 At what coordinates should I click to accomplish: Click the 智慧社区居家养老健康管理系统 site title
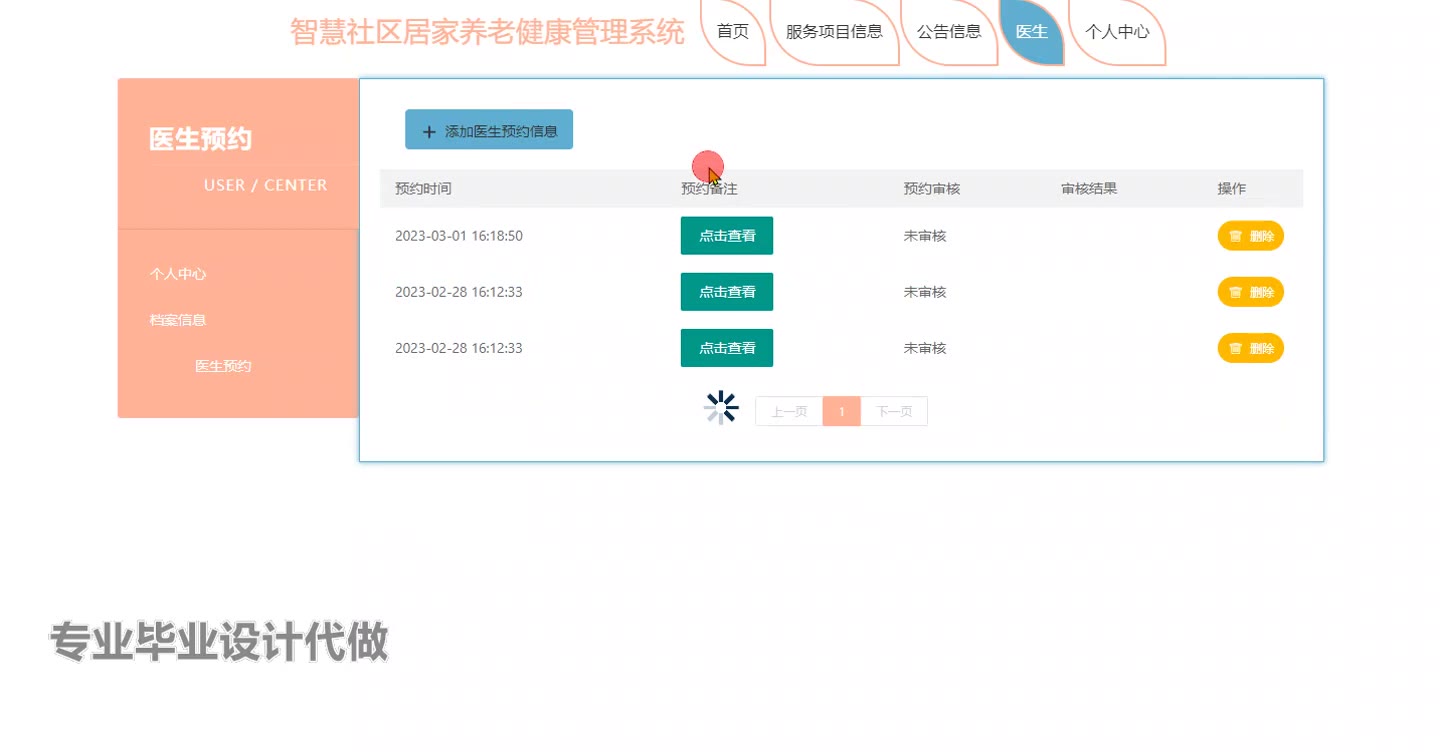click(x=488, y=31)
